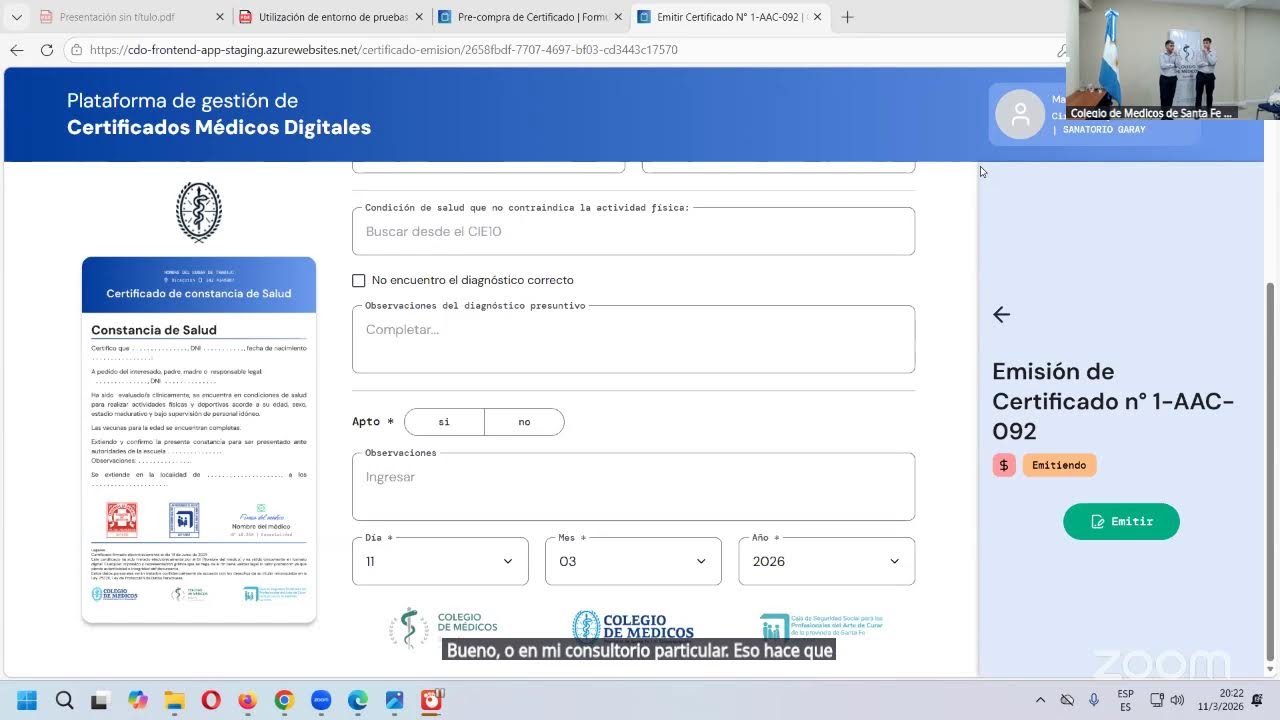This screenshot has width=1280, height=720.
Task: Open clock showing 20:22 date panel
Action: (1219, 700)
